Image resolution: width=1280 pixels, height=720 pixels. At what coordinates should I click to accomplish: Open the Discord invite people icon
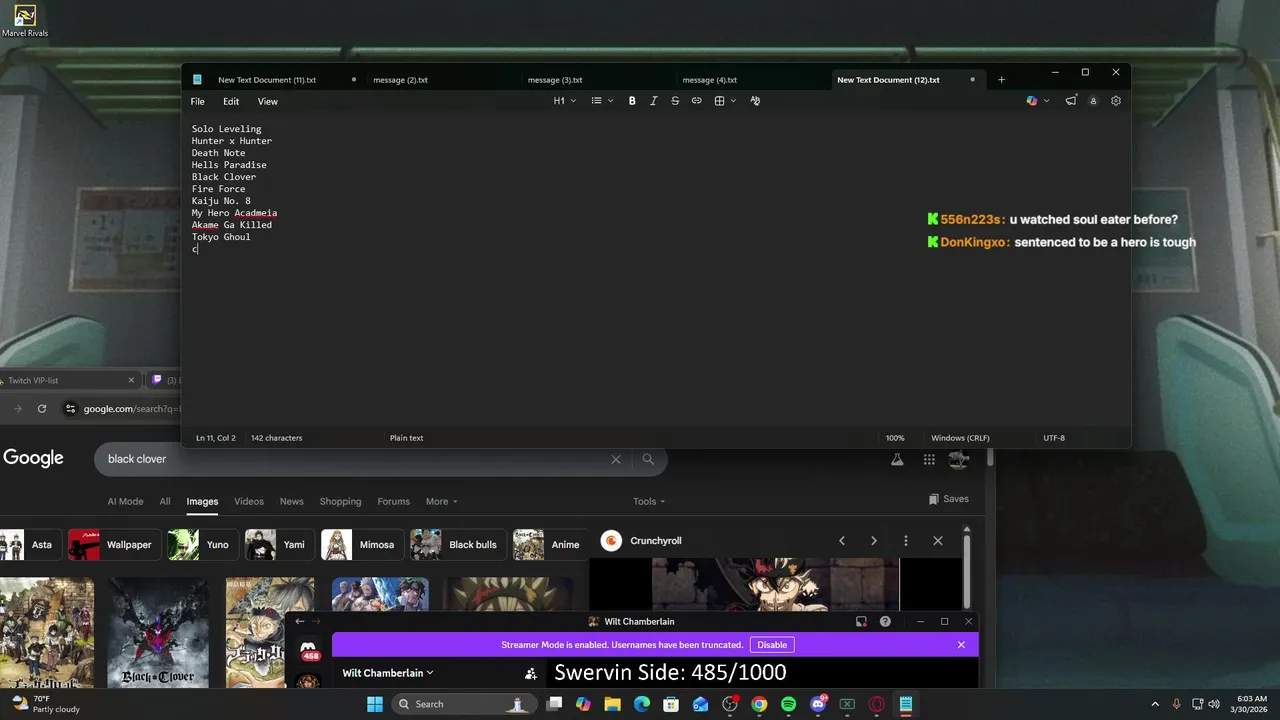[x=531, y=674]
